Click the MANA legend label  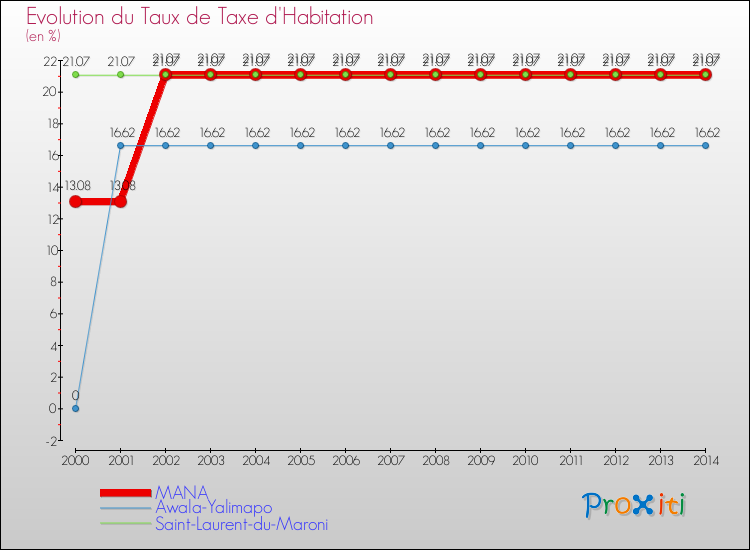coord(182,492)
